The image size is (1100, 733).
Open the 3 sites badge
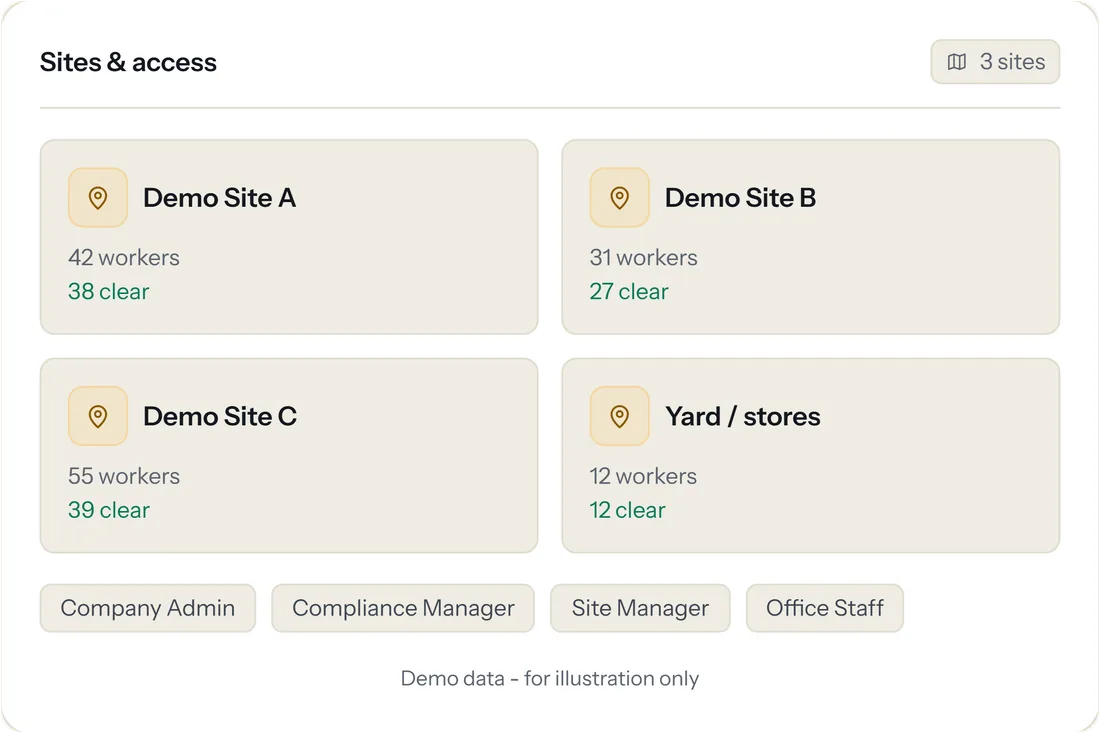(995, 62)
